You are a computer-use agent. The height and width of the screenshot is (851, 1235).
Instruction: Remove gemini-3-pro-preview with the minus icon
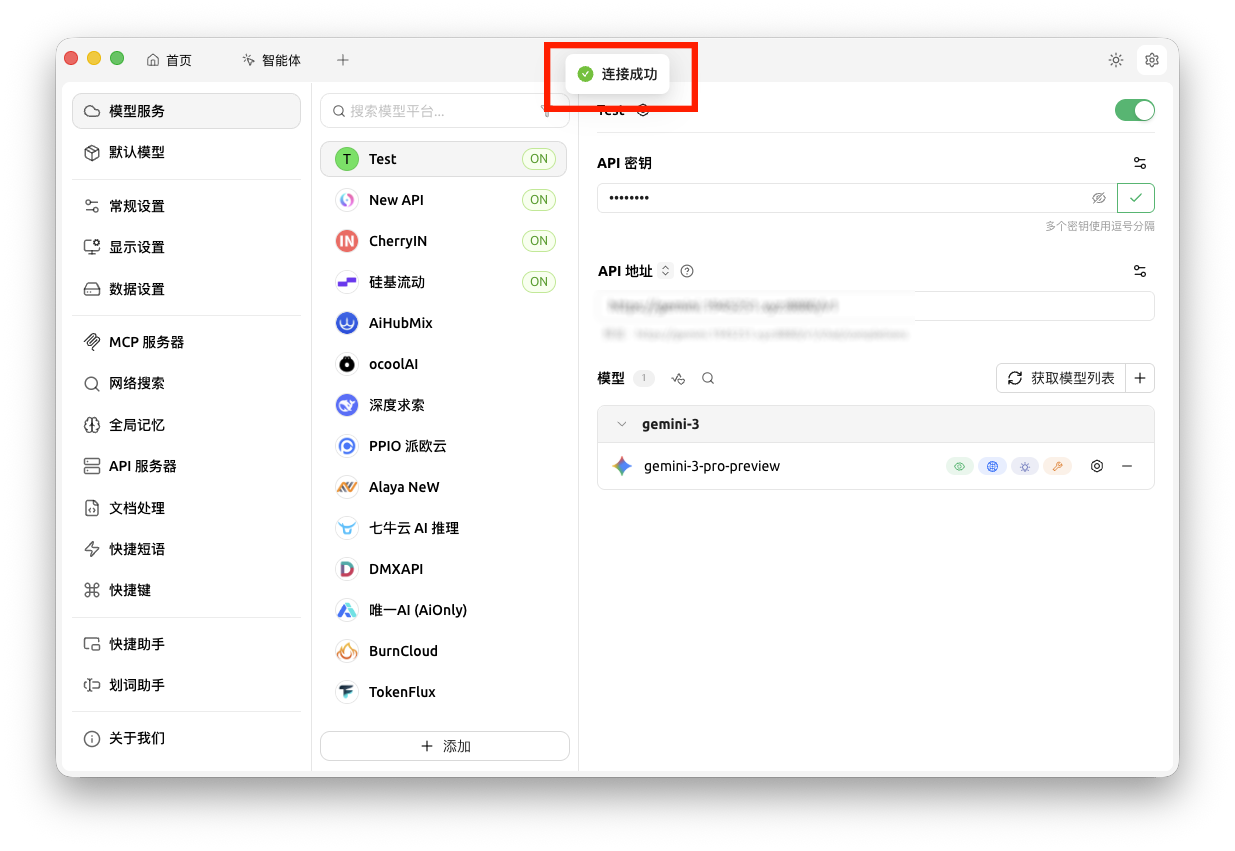(x=1127, y=466)
